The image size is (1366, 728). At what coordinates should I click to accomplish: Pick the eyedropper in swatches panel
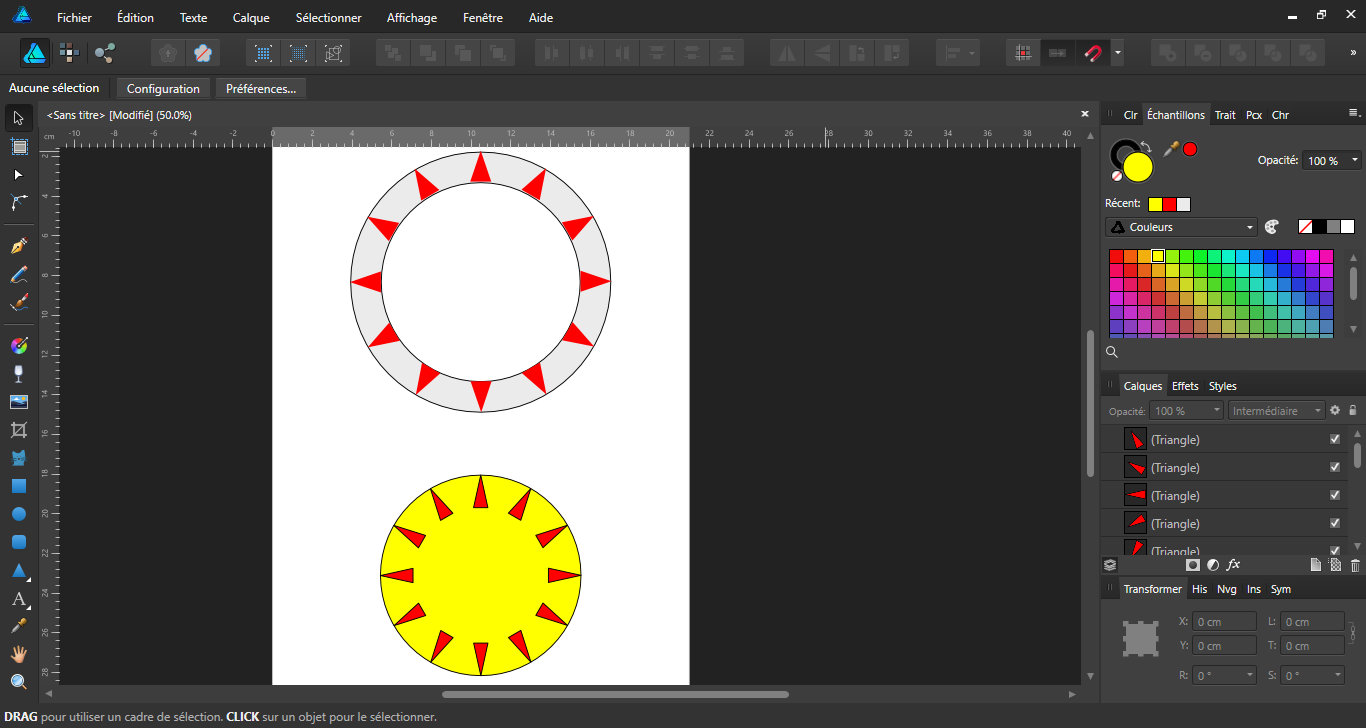click(1171, 148)
